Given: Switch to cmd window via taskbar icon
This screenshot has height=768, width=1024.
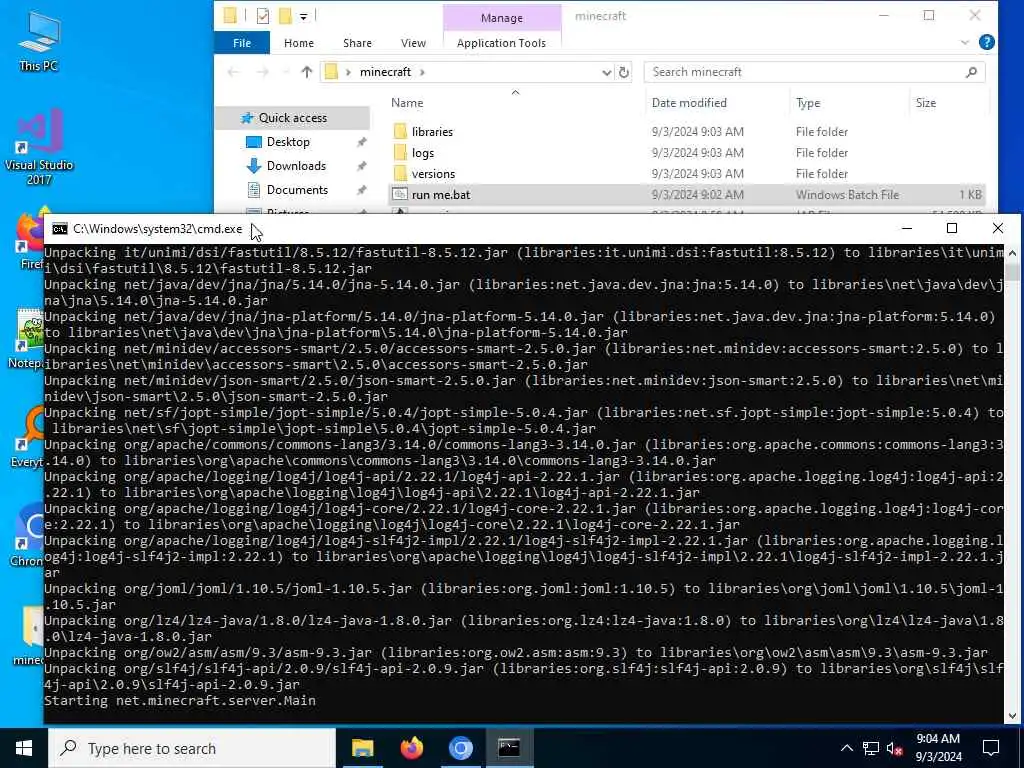Looking at the screenshot, I should (x=509, y=748).
